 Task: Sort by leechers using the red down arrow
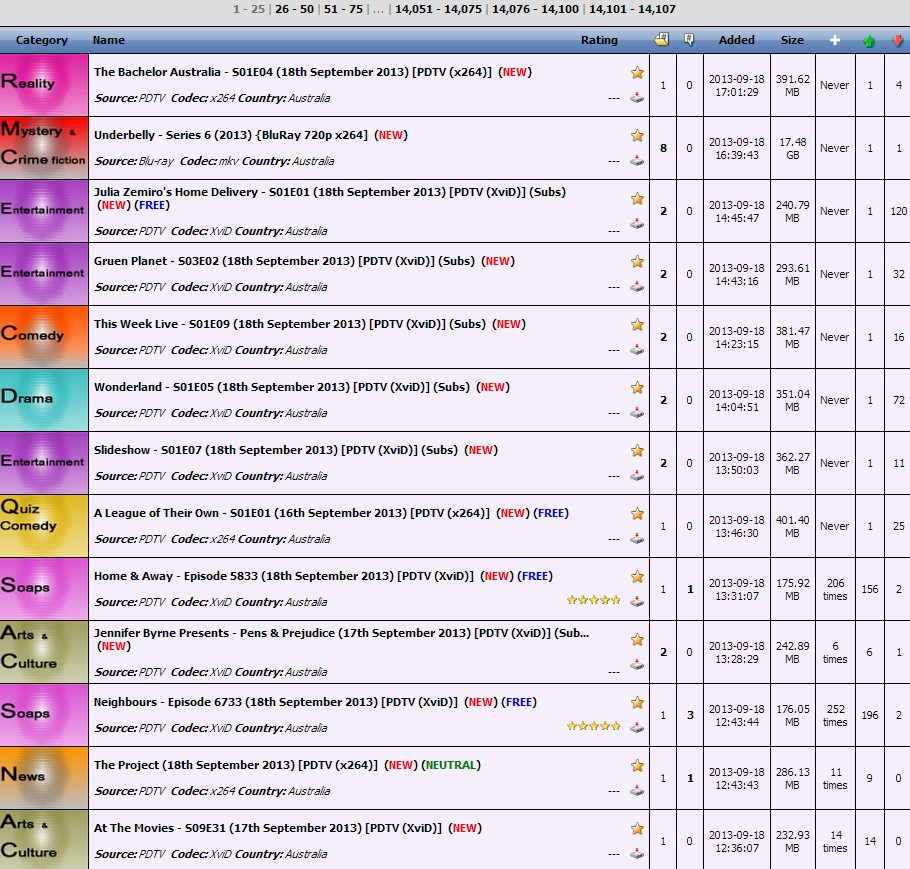[897, 41]
